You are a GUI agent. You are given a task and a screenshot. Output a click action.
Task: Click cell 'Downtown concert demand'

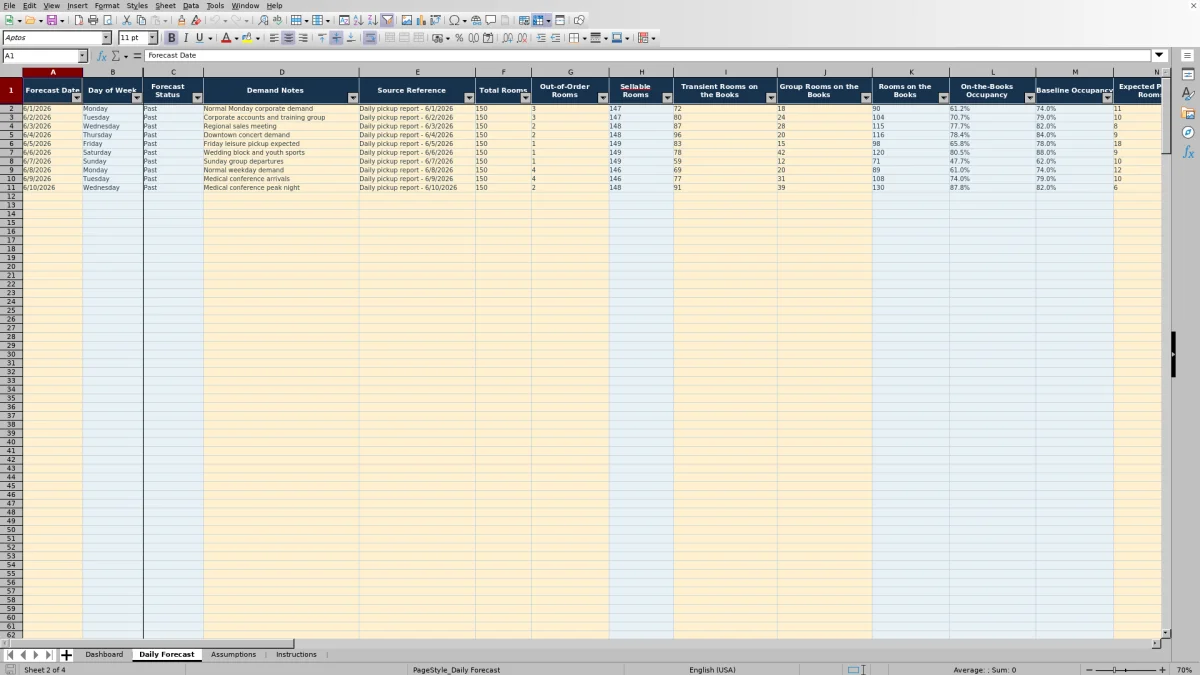pos(281,135)
